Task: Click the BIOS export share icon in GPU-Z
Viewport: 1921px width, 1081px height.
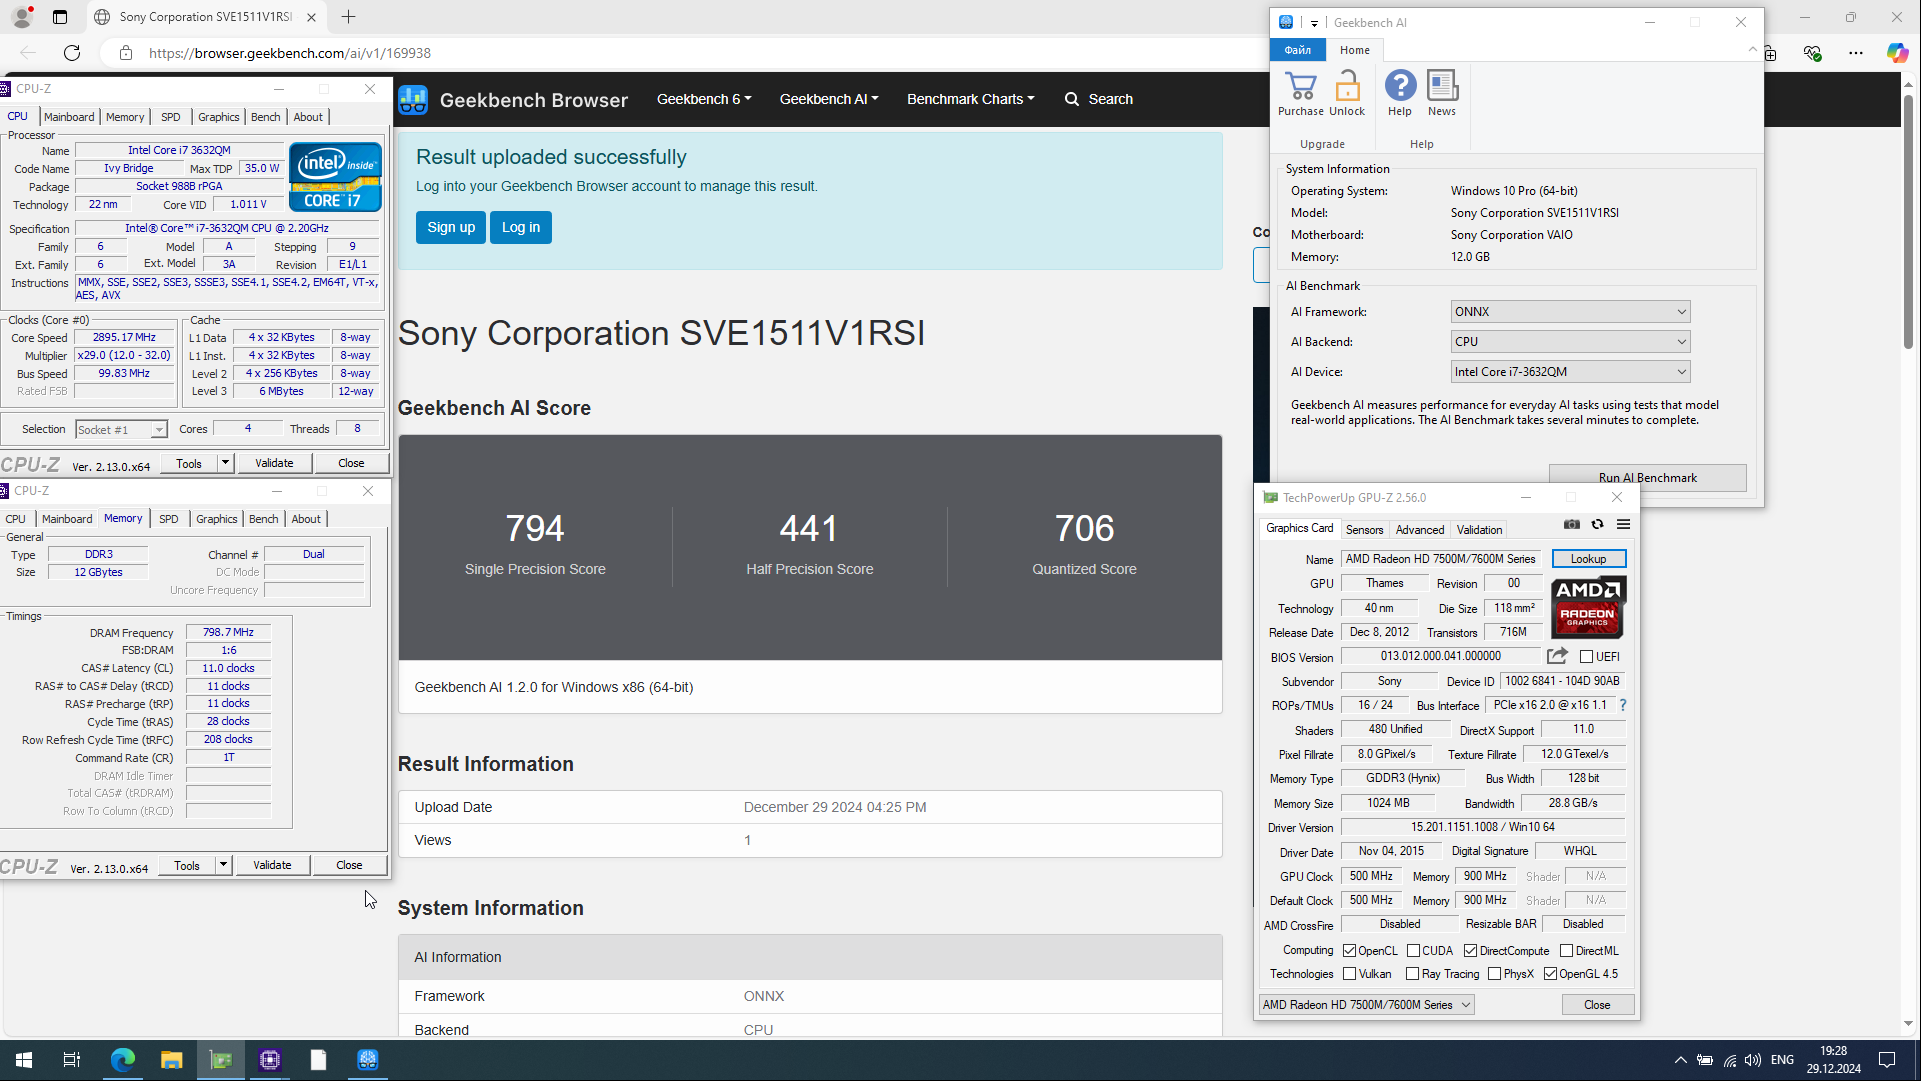Action: click(1557, 657)
